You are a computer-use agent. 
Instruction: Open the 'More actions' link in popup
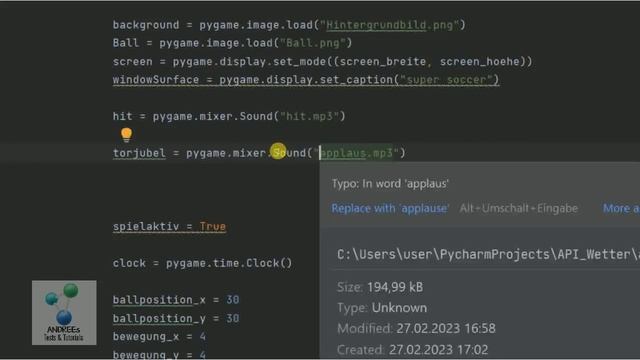(621, 208)
